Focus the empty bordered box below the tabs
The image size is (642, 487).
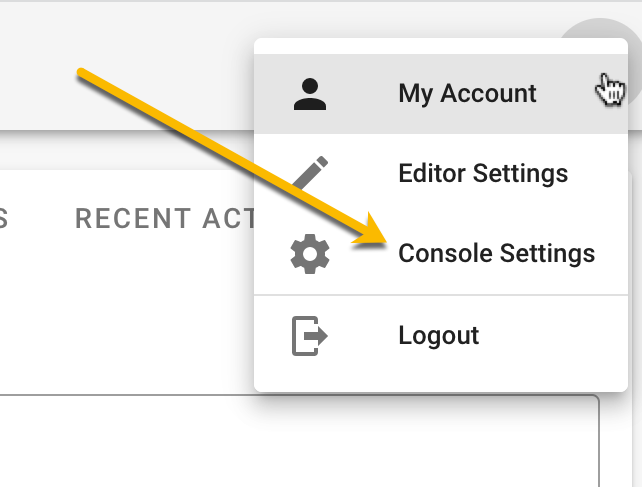coord(299,441)
